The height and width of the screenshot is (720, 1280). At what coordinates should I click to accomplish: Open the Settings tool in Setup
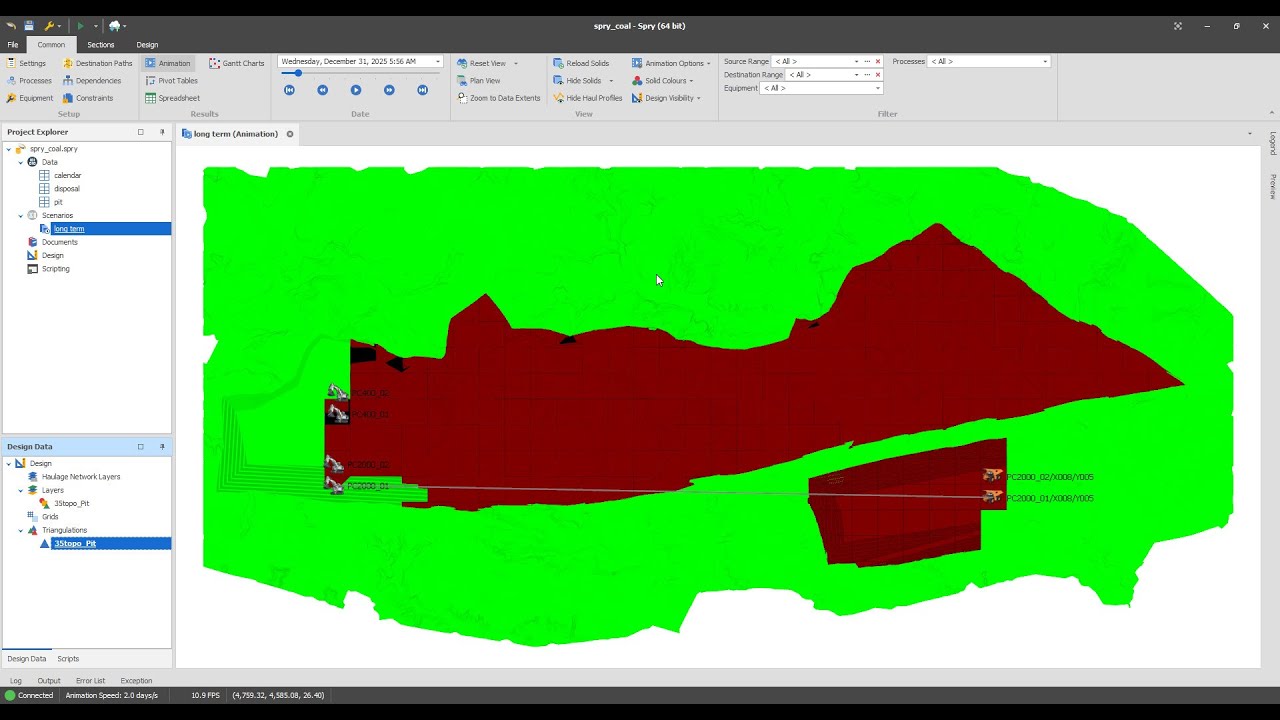(26, 63)
